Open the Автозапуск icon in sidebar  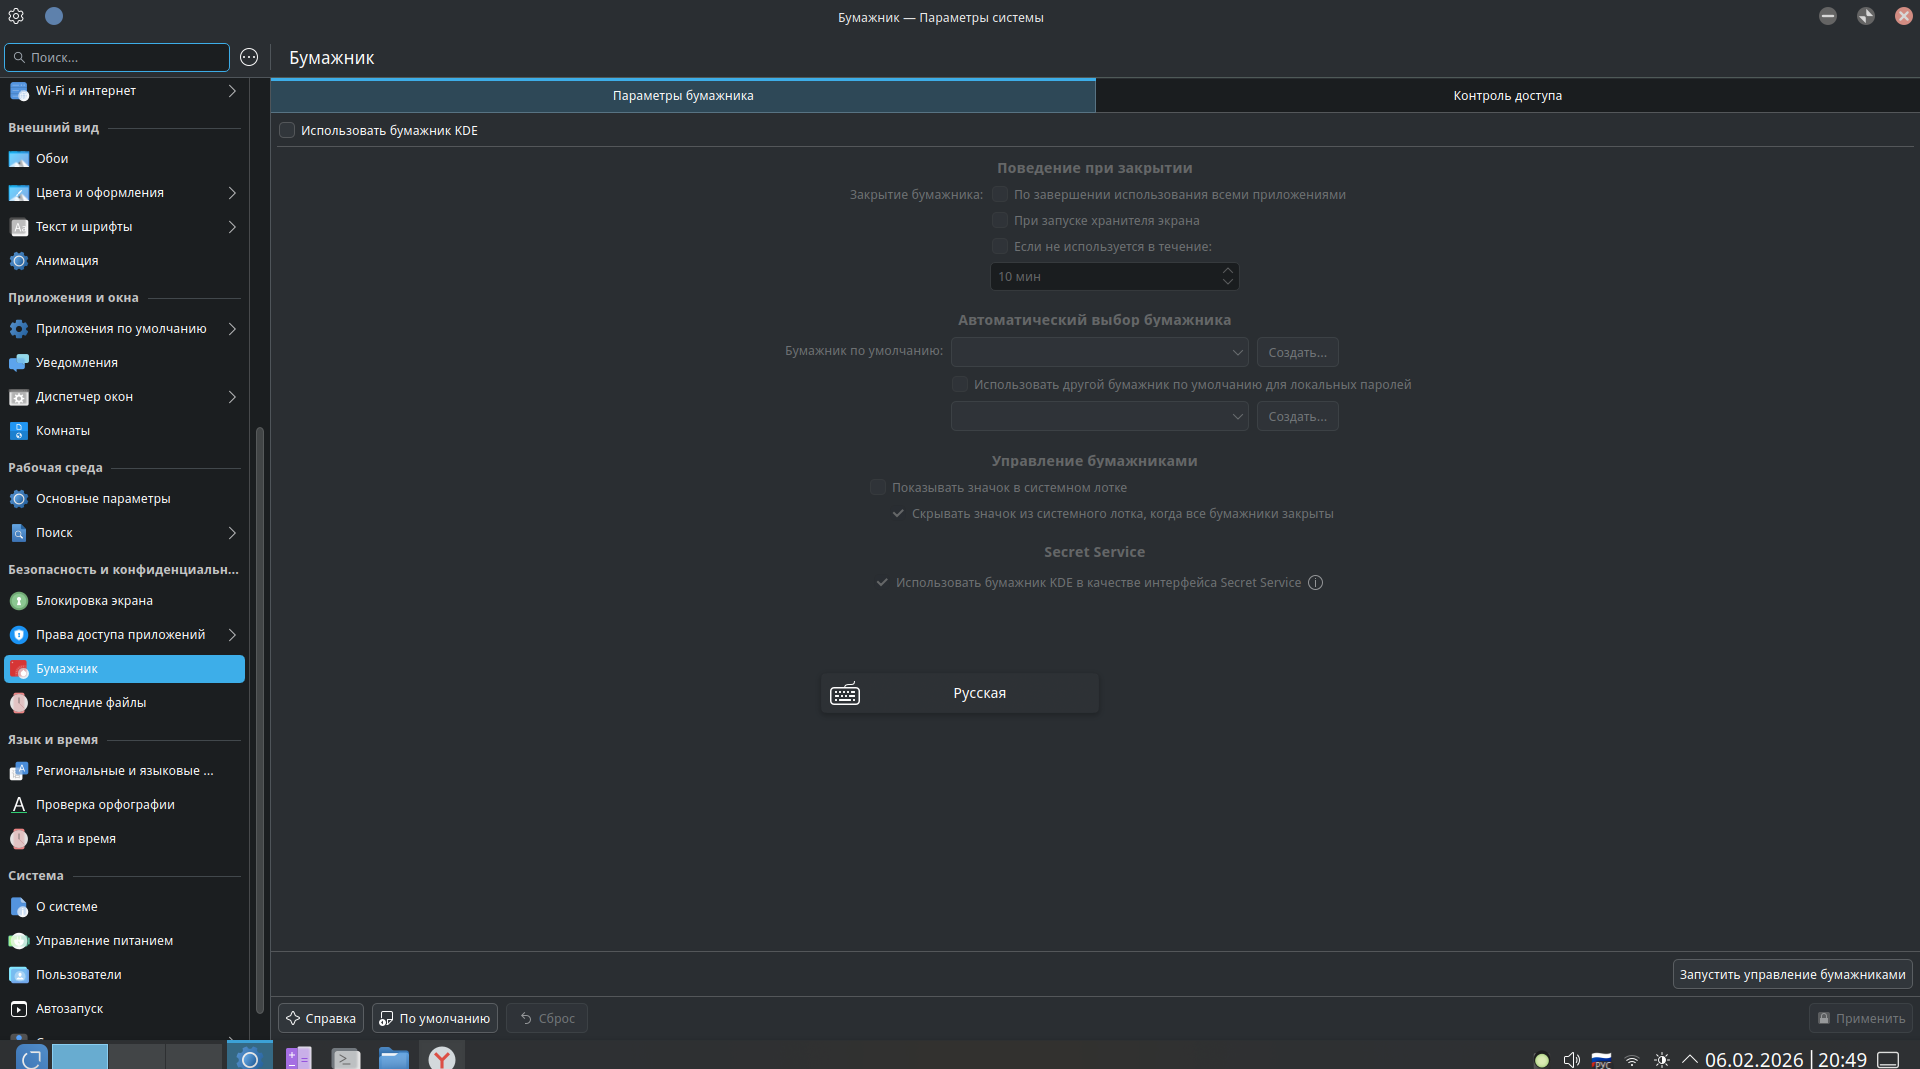[x=19, y=1009]
